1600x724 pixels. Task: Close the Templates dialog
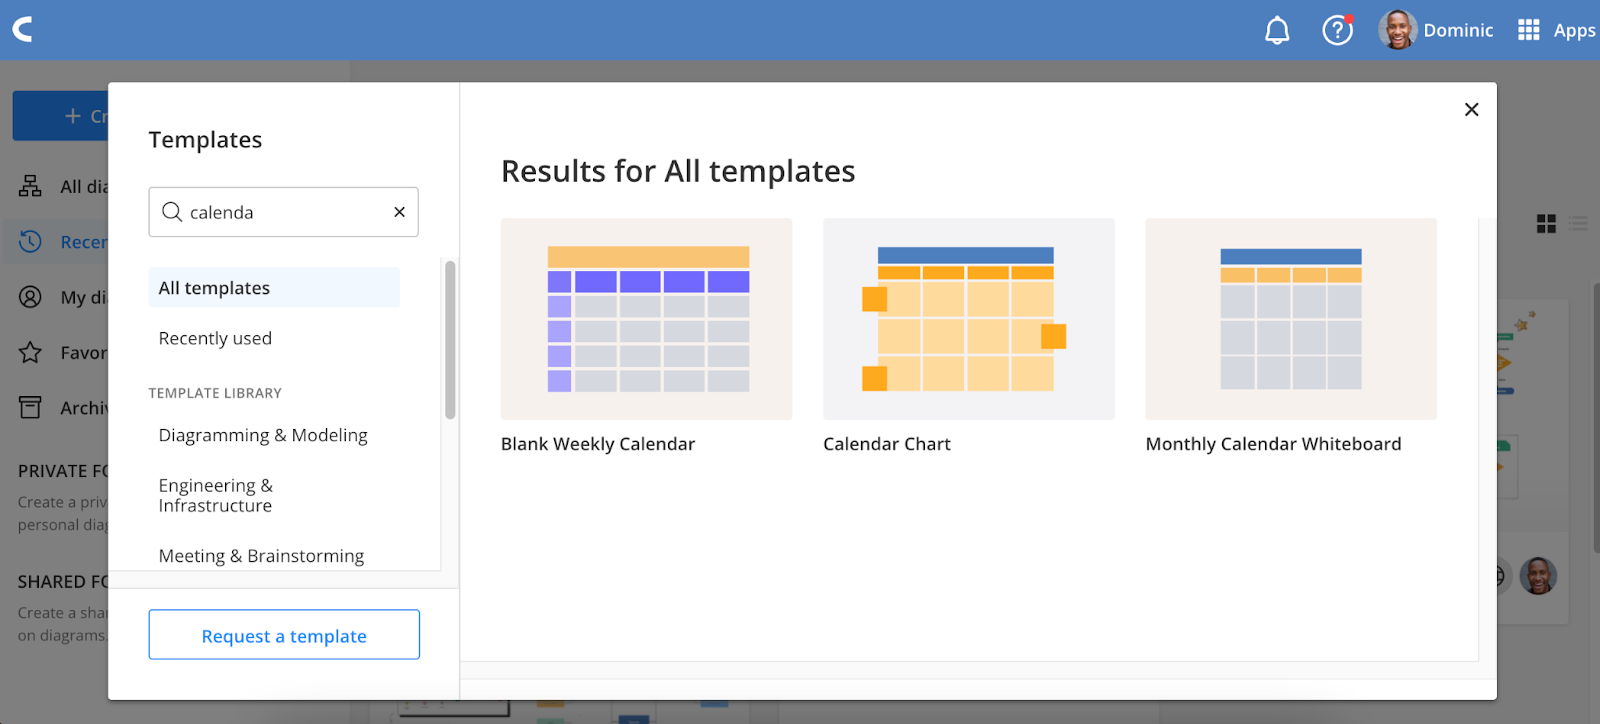1471,110
